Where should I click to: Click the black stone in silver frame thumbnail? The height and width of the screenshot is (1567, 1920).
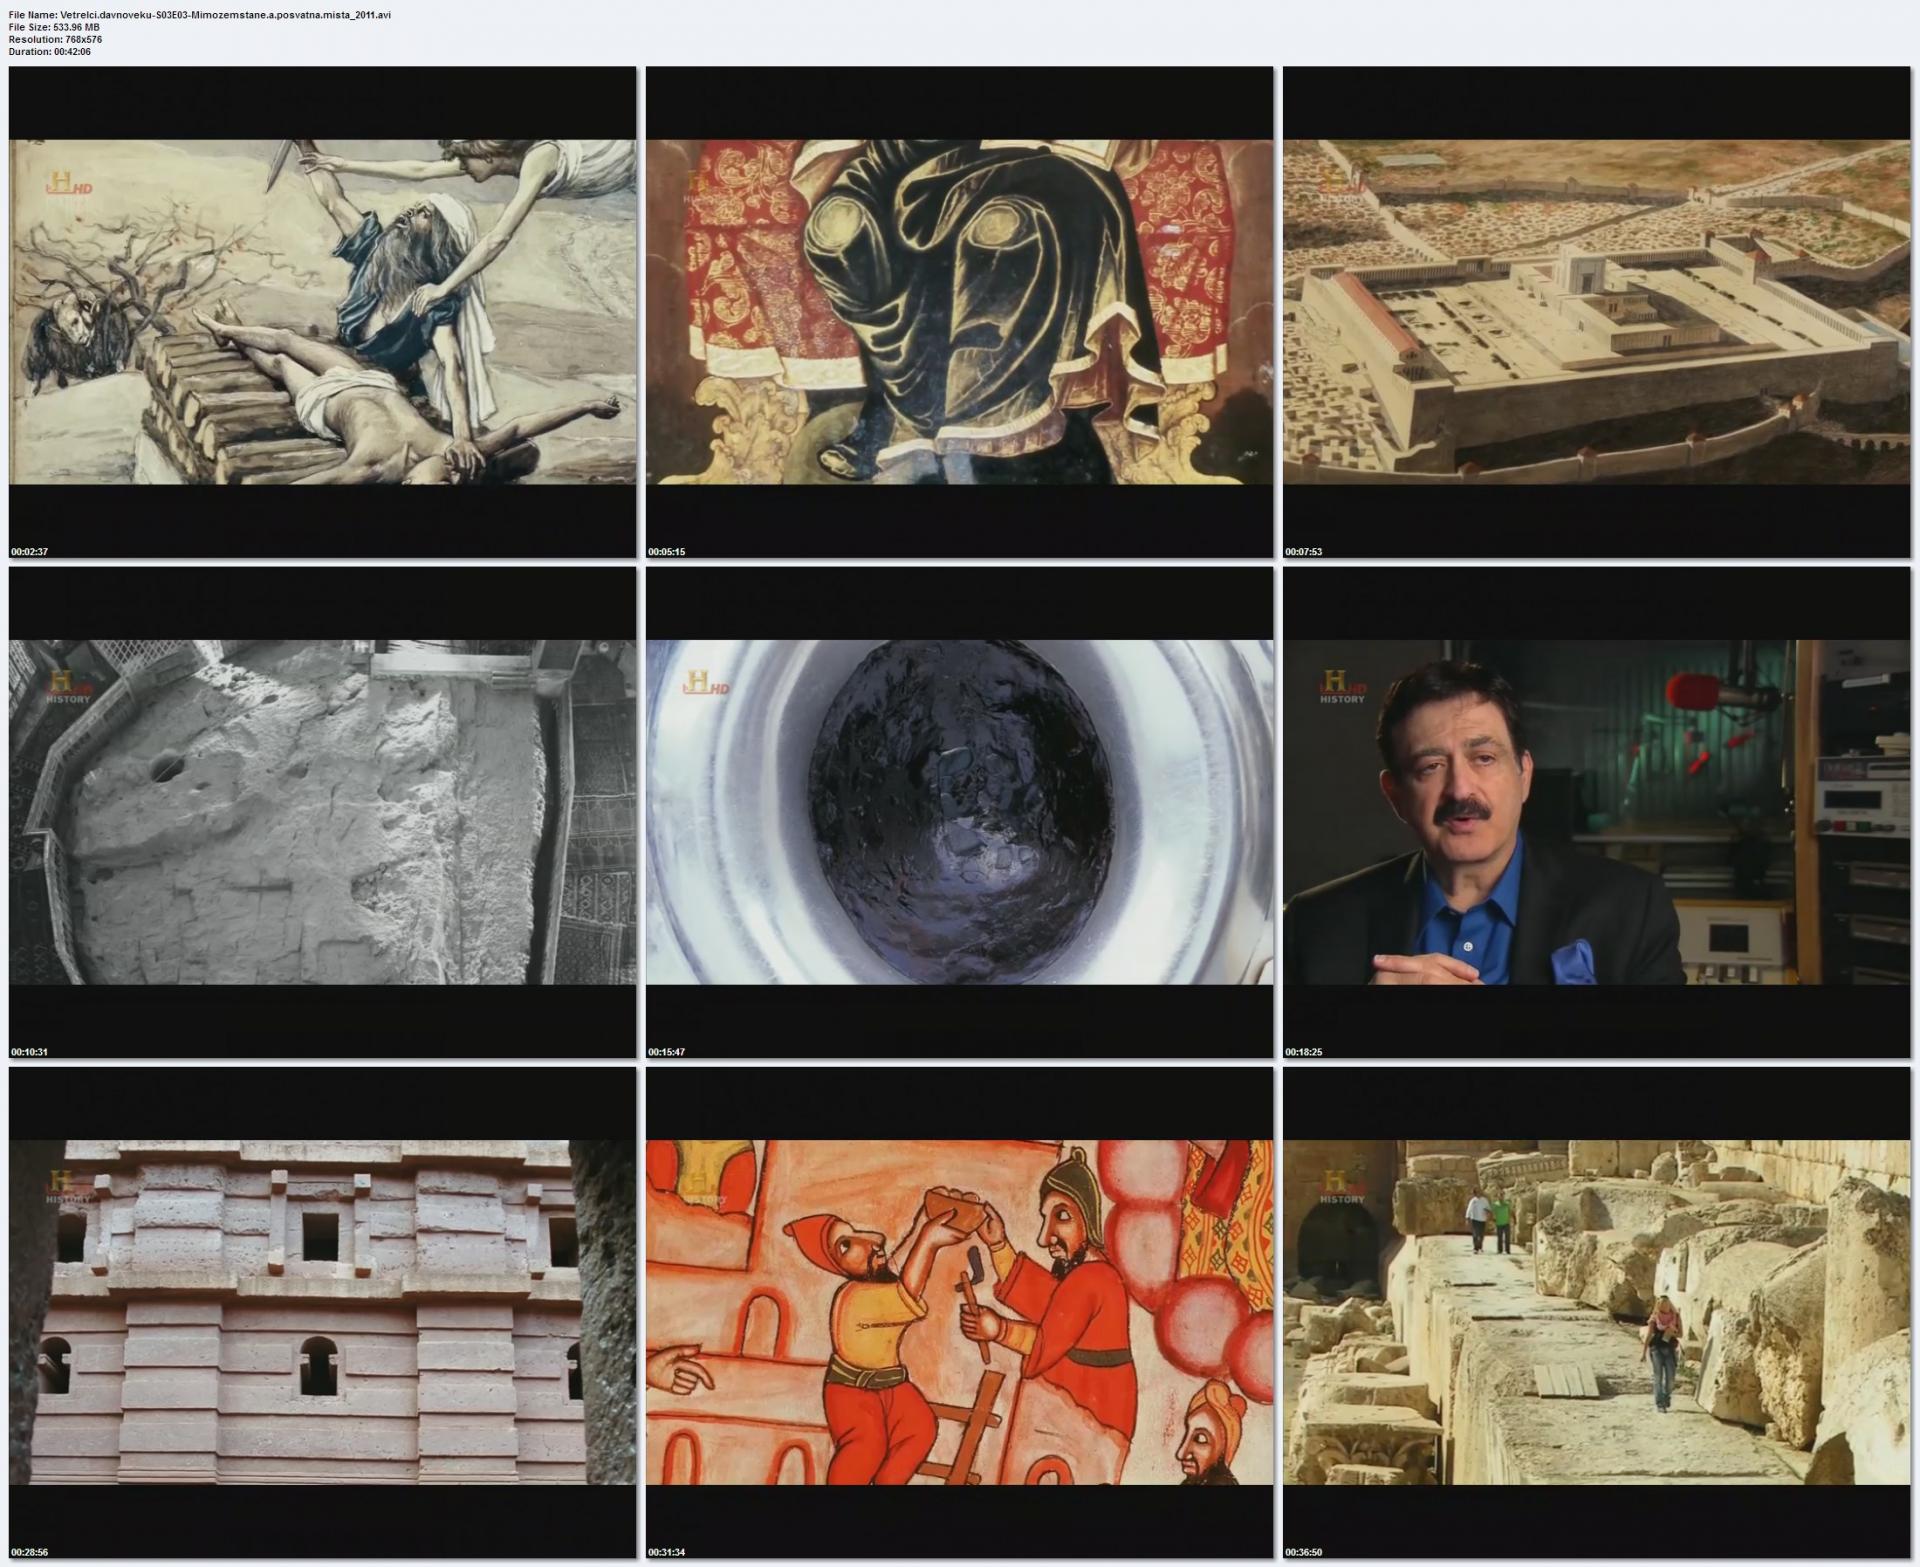(959, 812)
